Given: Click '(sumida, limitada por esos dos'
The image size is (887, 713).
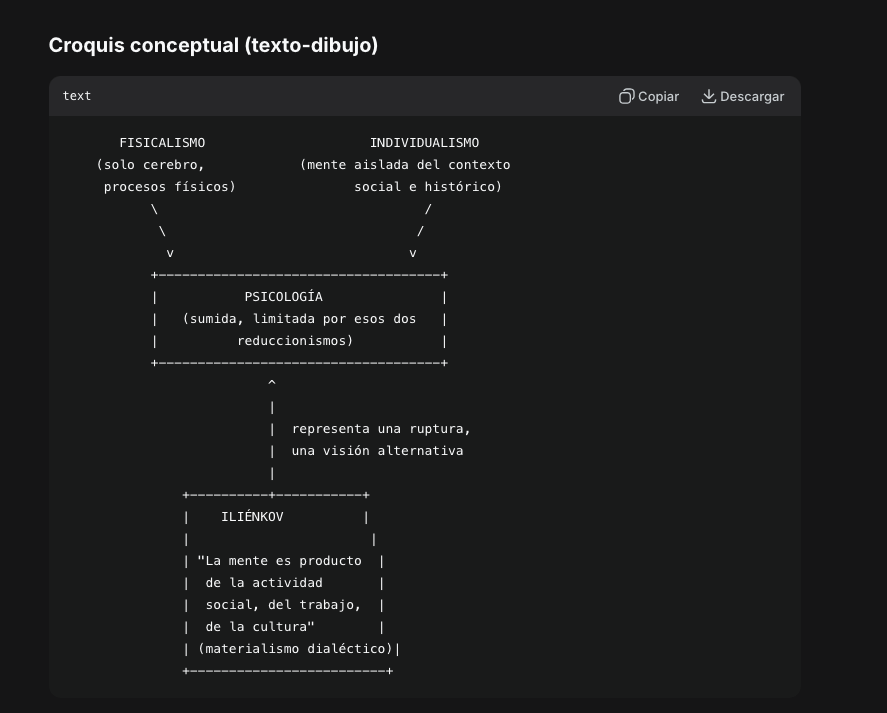Looking at the screenshot, I should [x=299, y=319].
